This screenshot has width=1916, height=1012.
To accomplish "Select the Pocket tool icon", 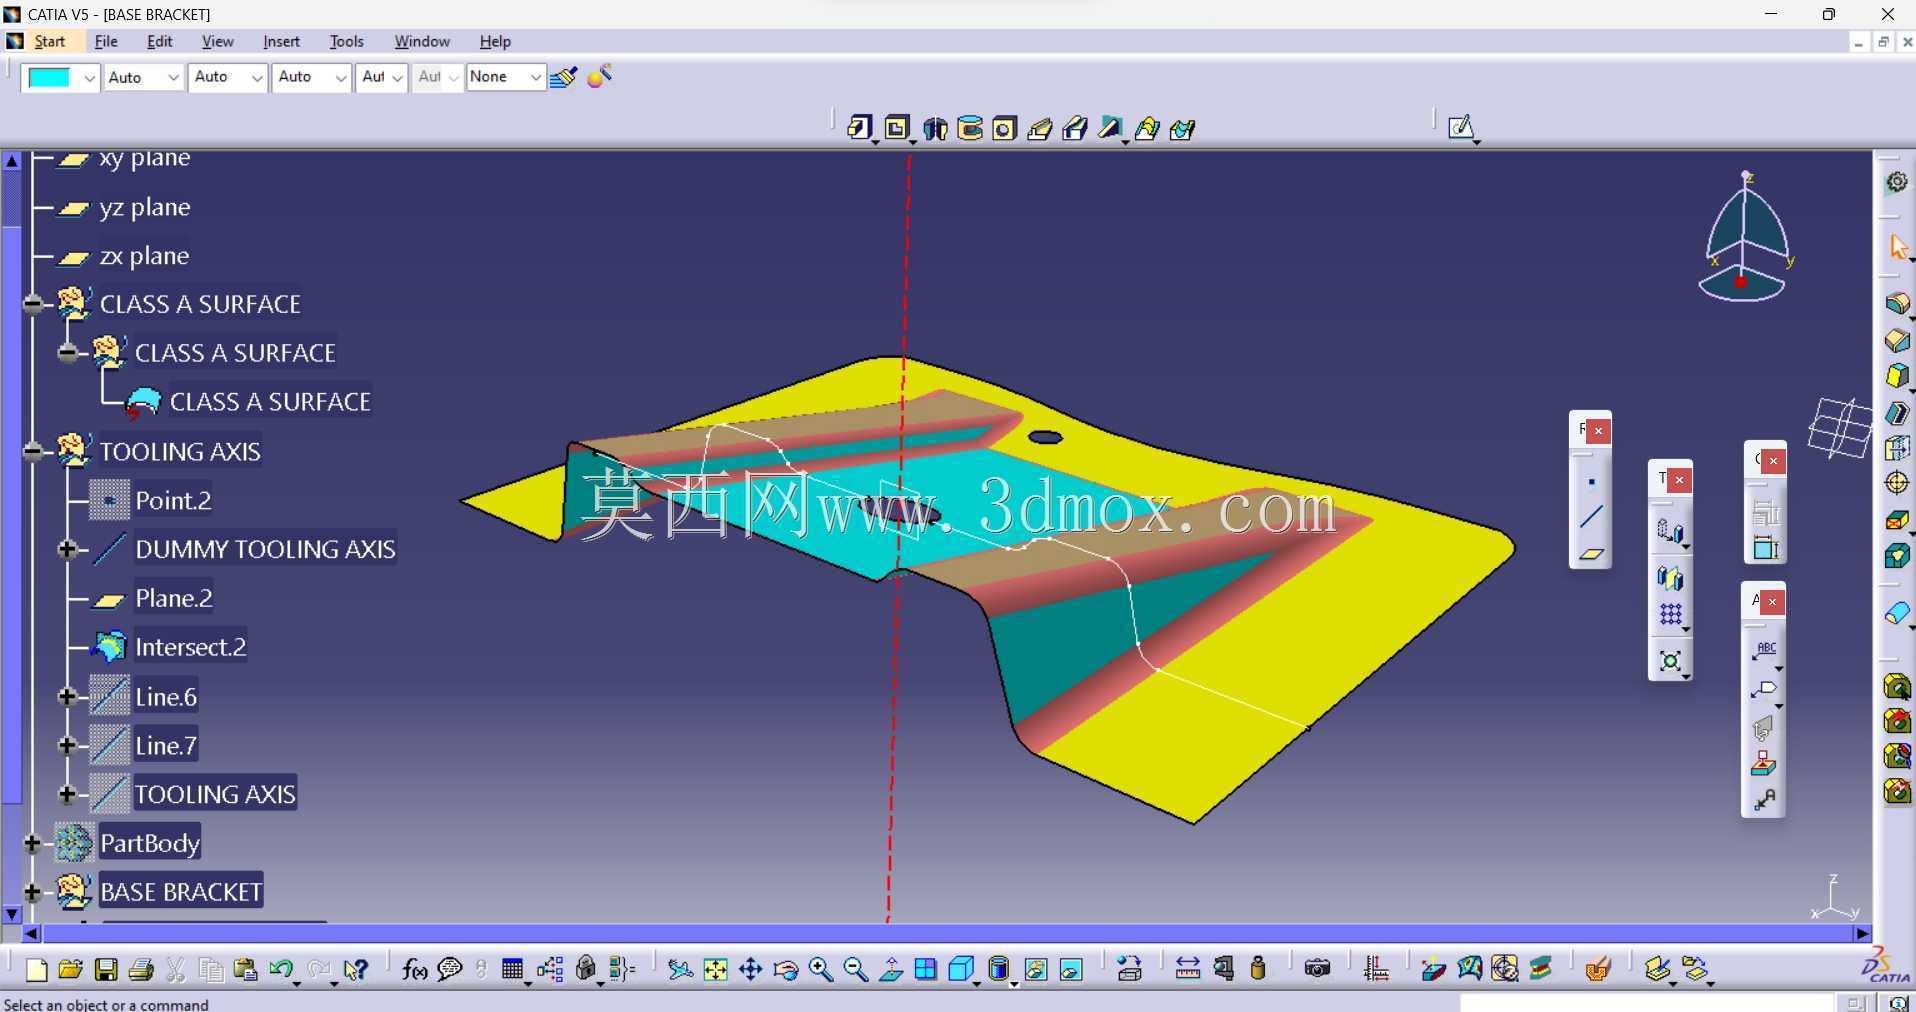I will coord(897,128).
